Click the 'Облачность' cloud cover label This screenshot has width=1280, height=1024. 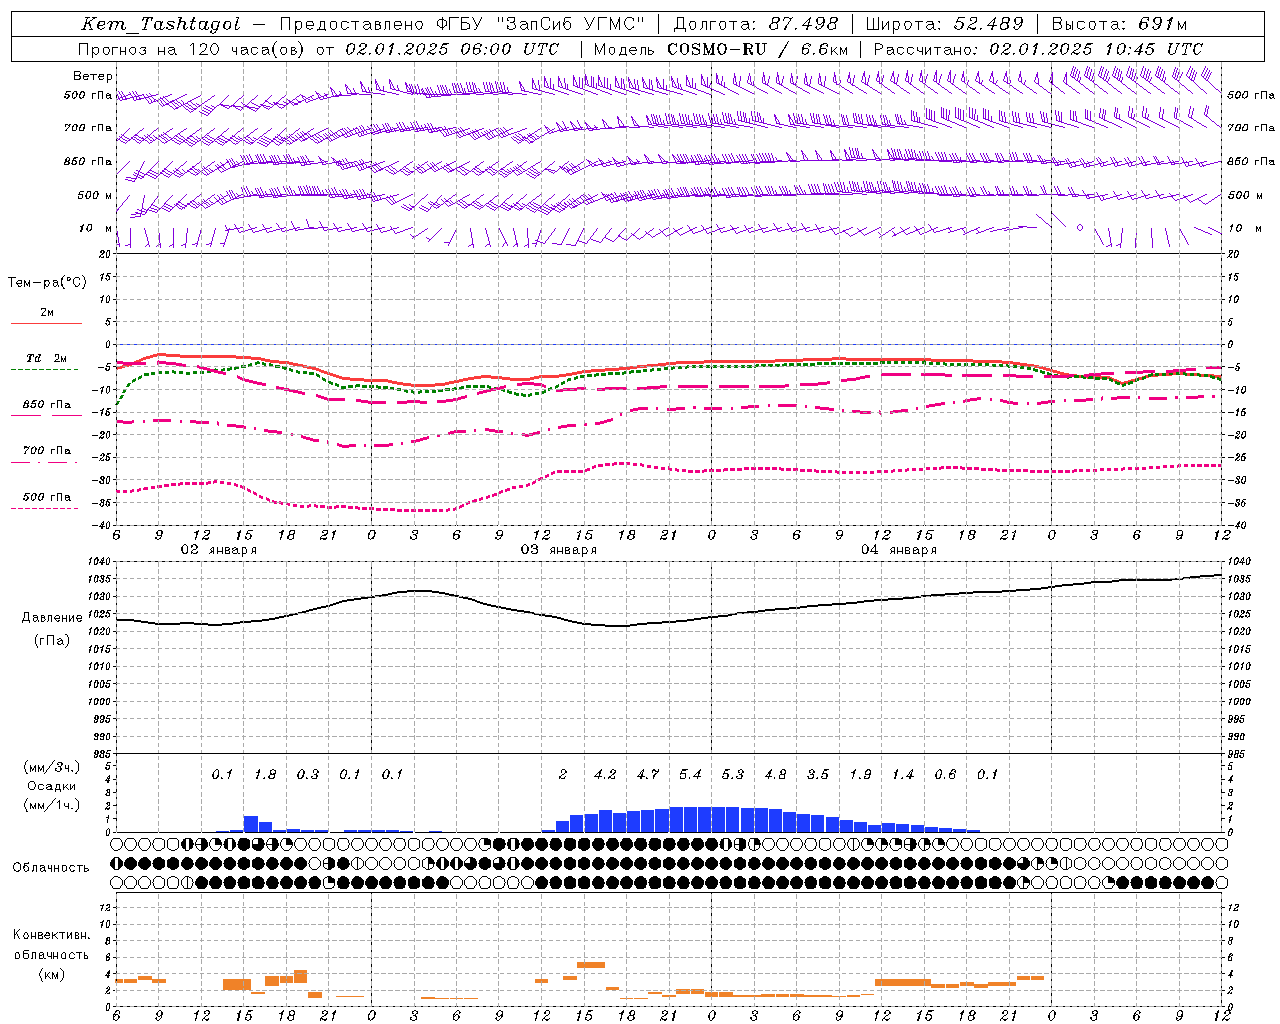tap(51, 868)
